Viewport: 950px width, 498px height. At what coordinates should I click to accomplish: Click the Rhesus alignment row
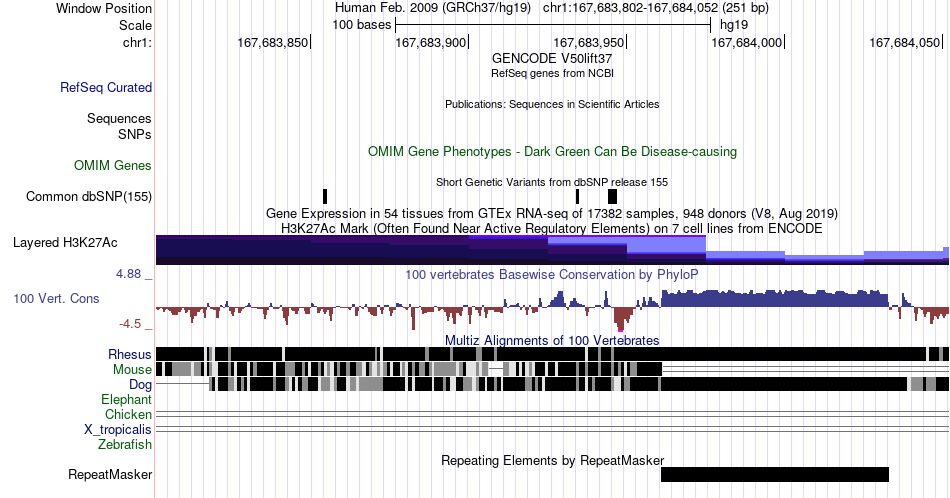[552, 354]
